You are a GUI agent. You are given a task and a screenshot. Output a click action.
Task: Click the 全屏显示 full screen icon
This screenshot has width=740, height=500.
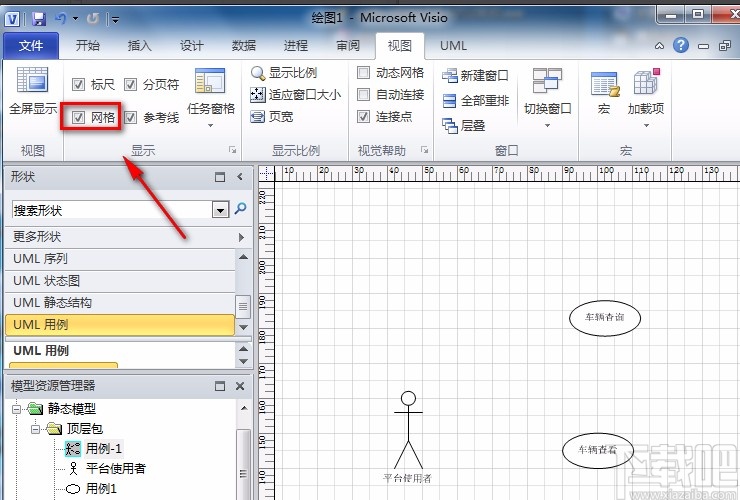tap(33, 91)
